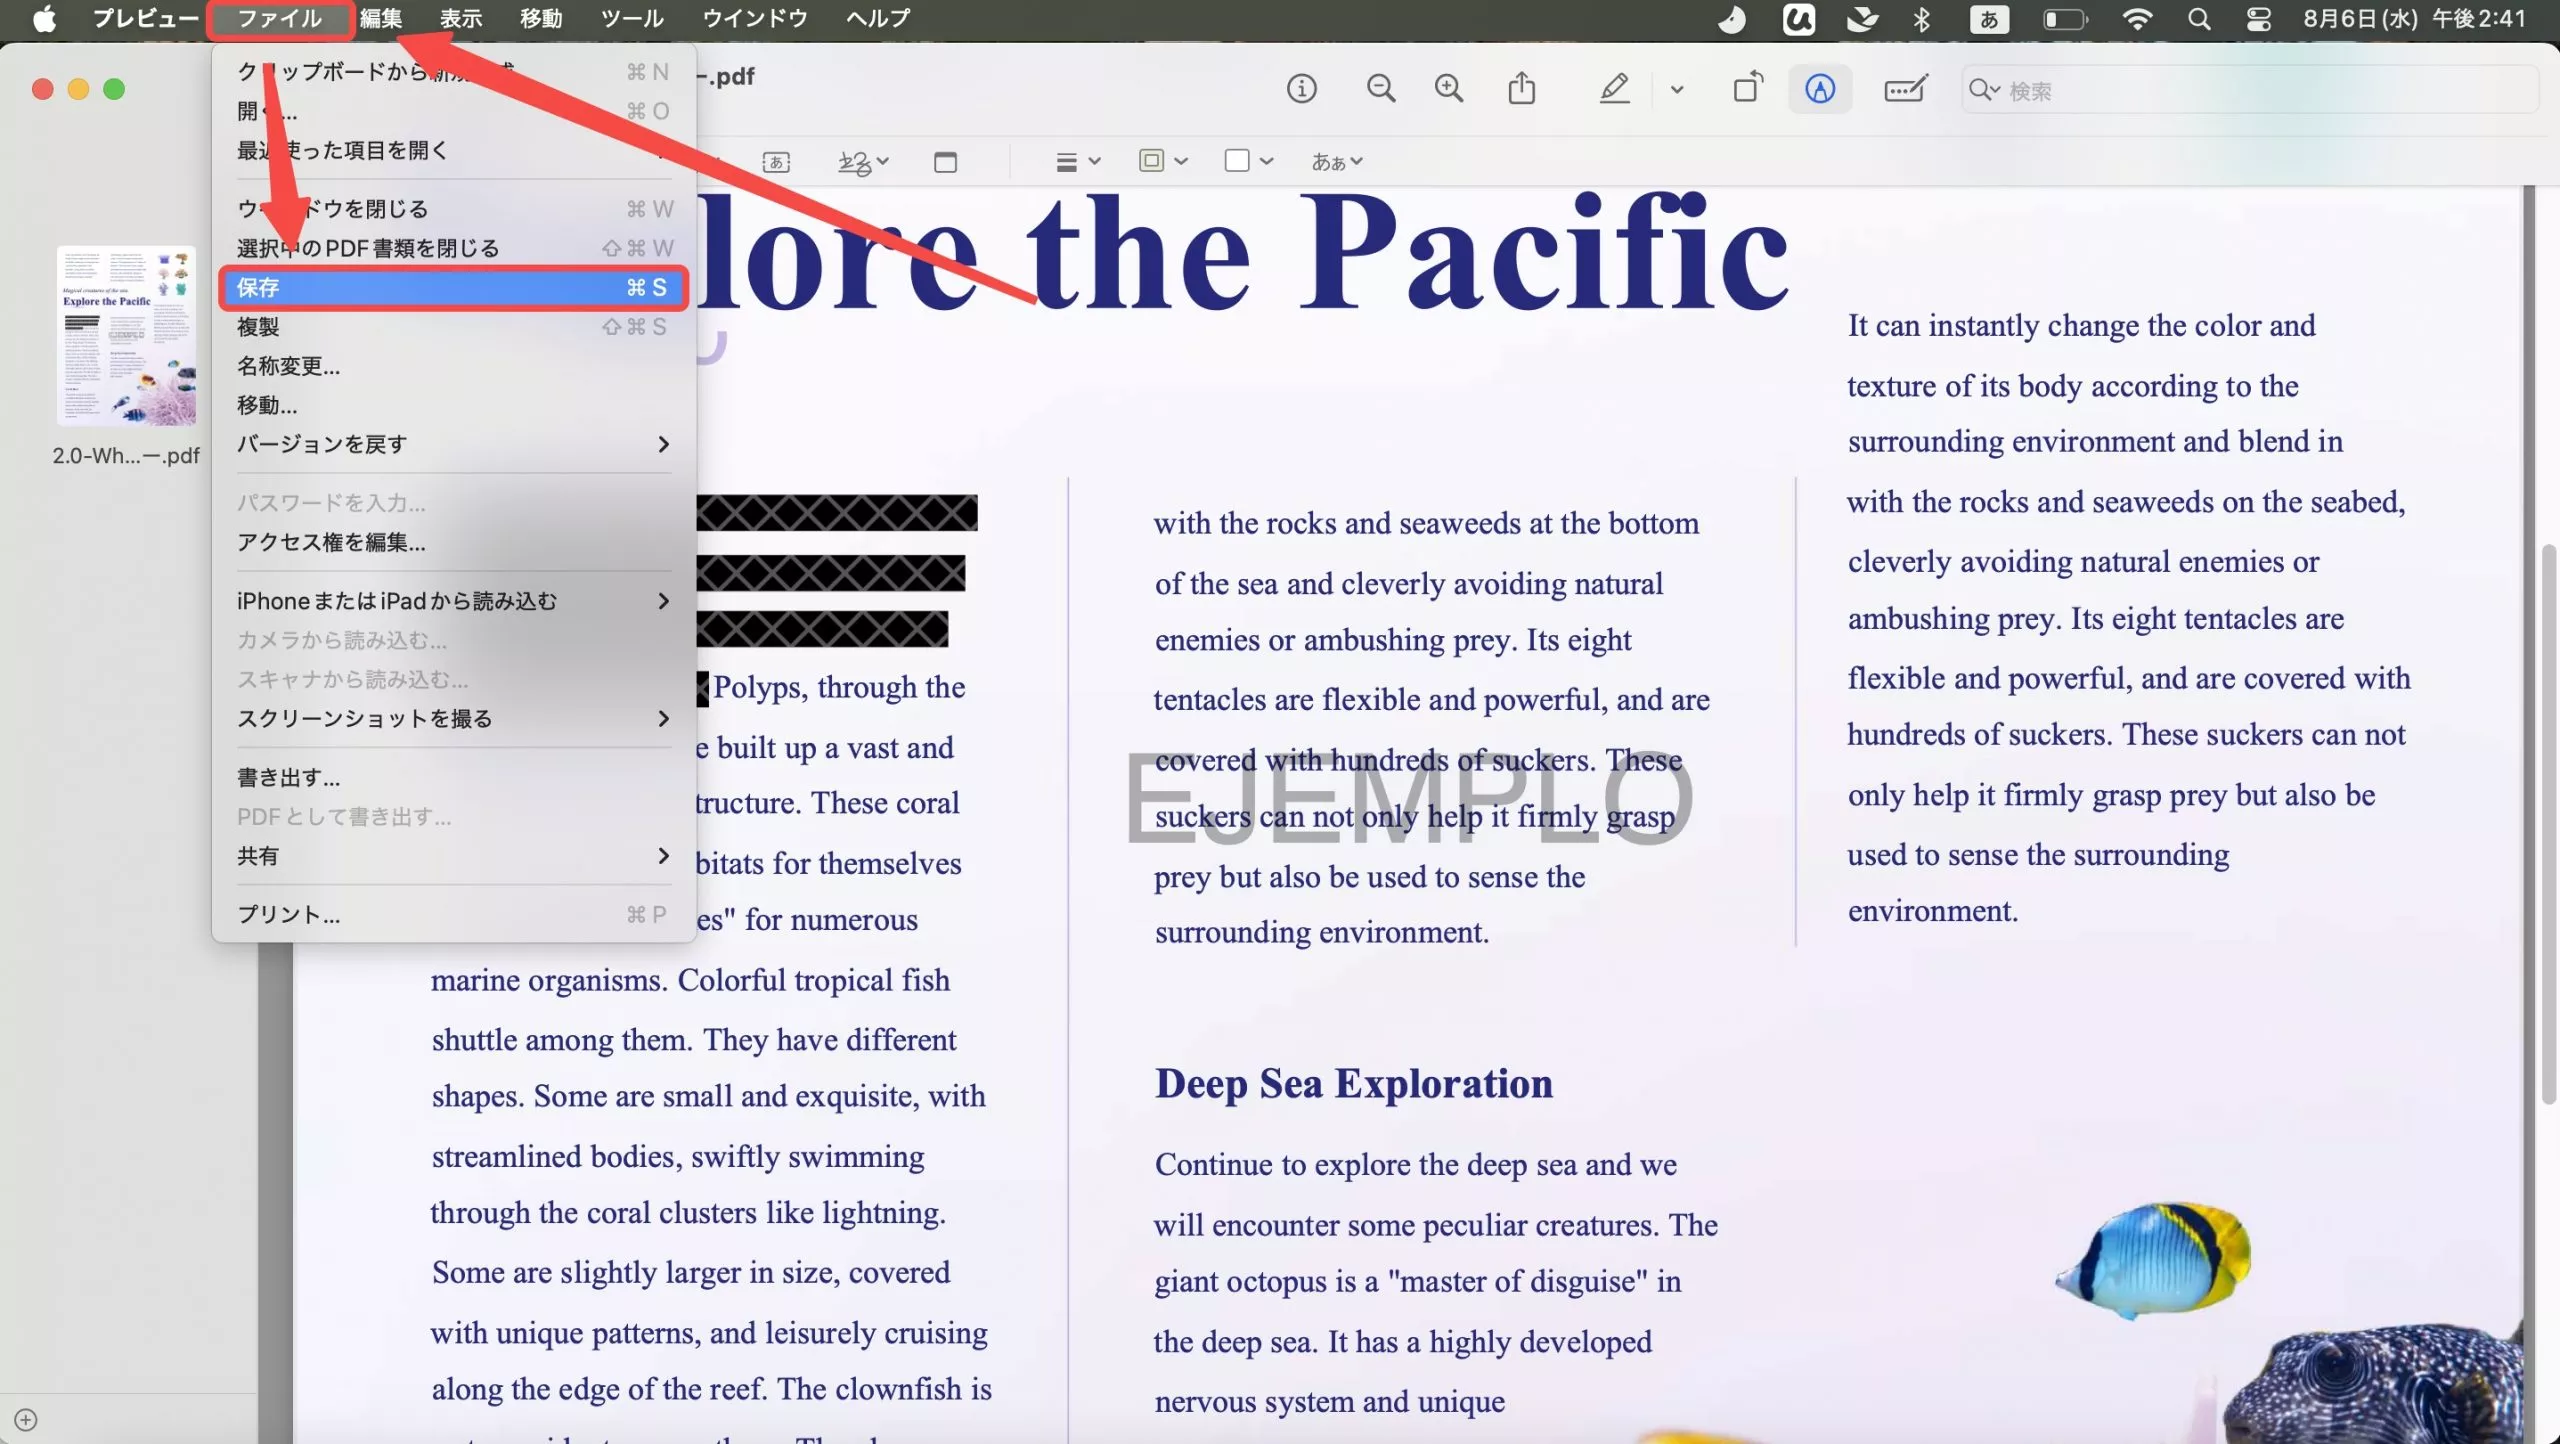Click the Bluetooth status icon
The image size is (2560, 1444).
point(1921,19)
